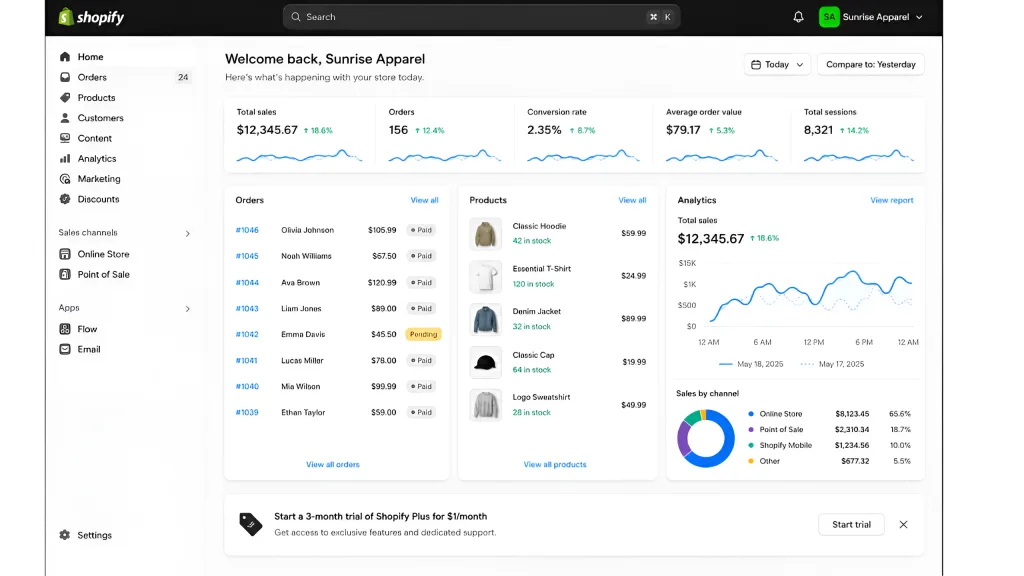Open order #1046 link

coord(247,230)
